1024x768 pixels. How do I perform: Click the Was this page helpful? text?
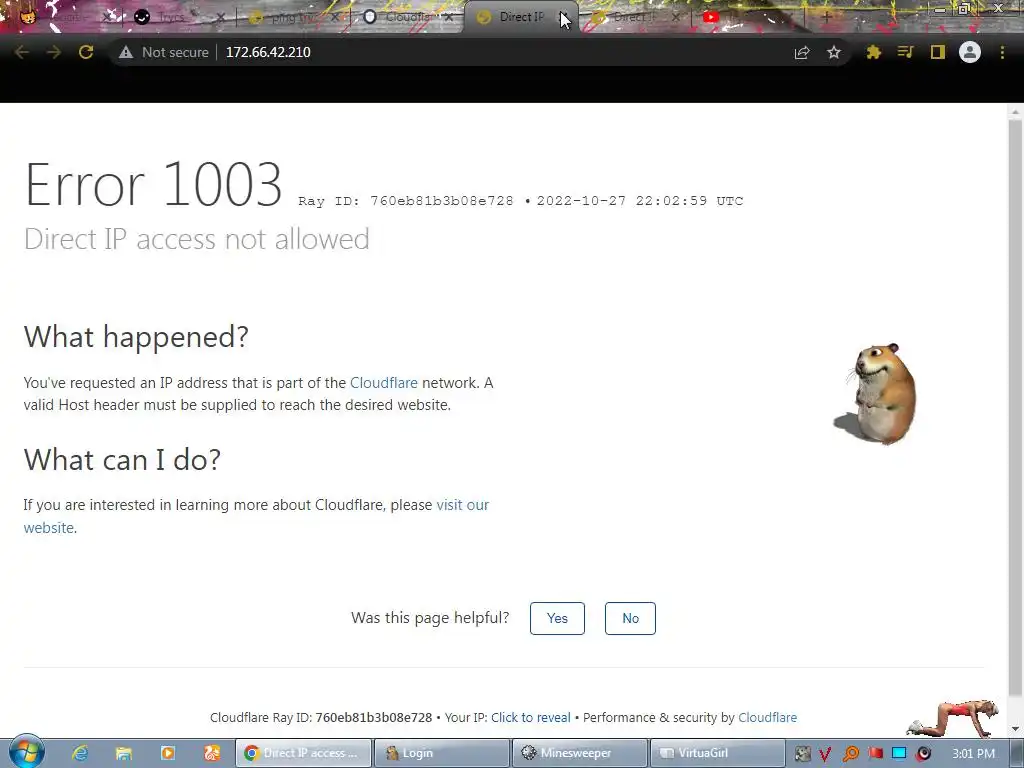pyautogui.click(x=430, y=618)
